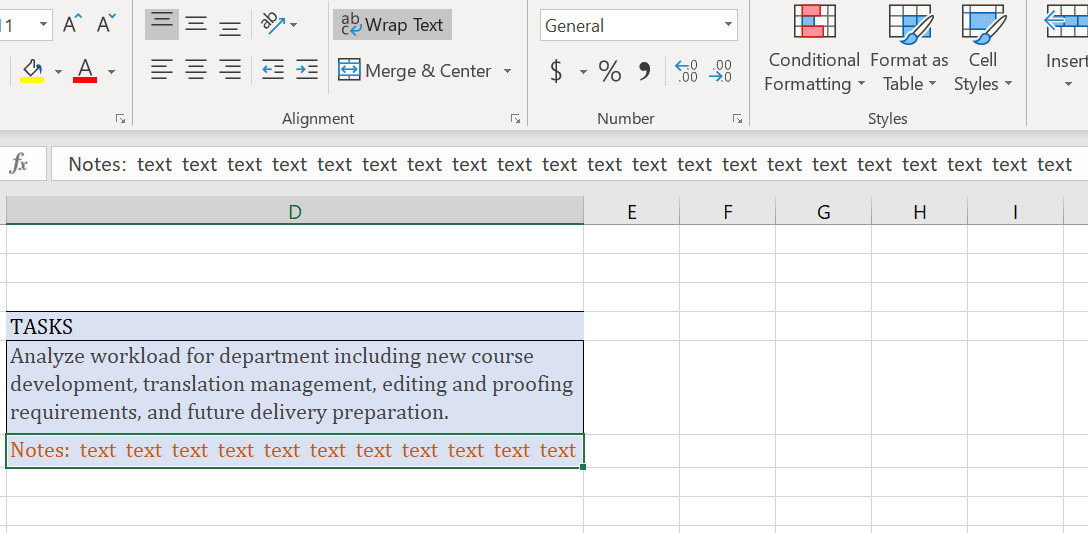Select the orange Notes text cell
This screenshot has height=533, width=1088.
click(295, 451)
